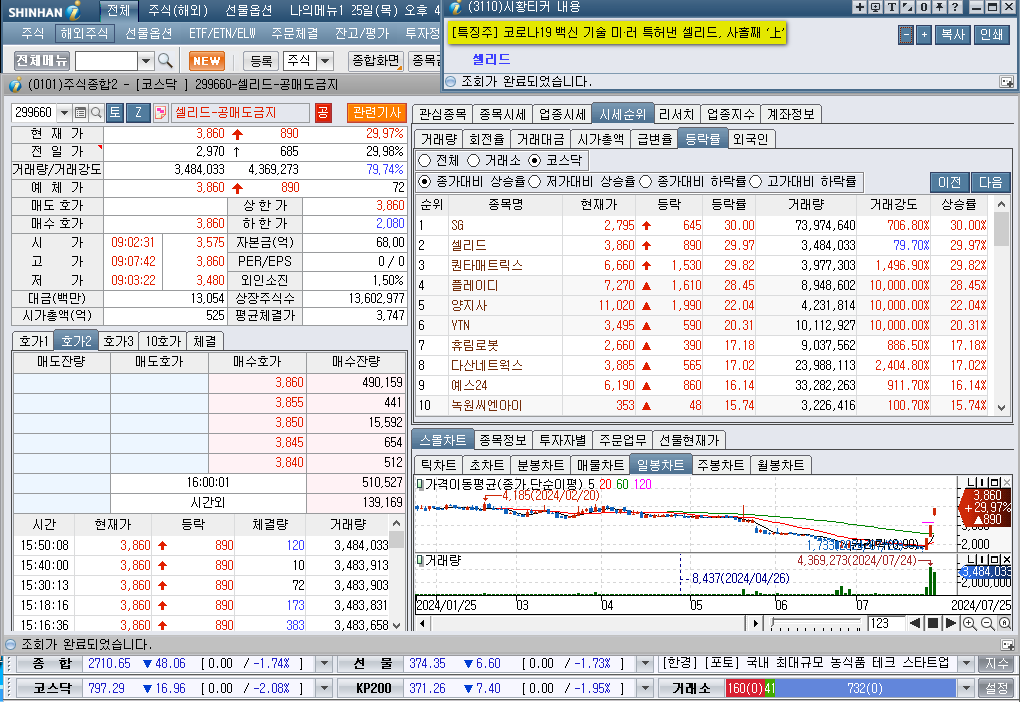The height and width of the screenshot is (702, 1020).
Task: Expand the 종합 index ticker dropdown
Action: tap(323, 664)
